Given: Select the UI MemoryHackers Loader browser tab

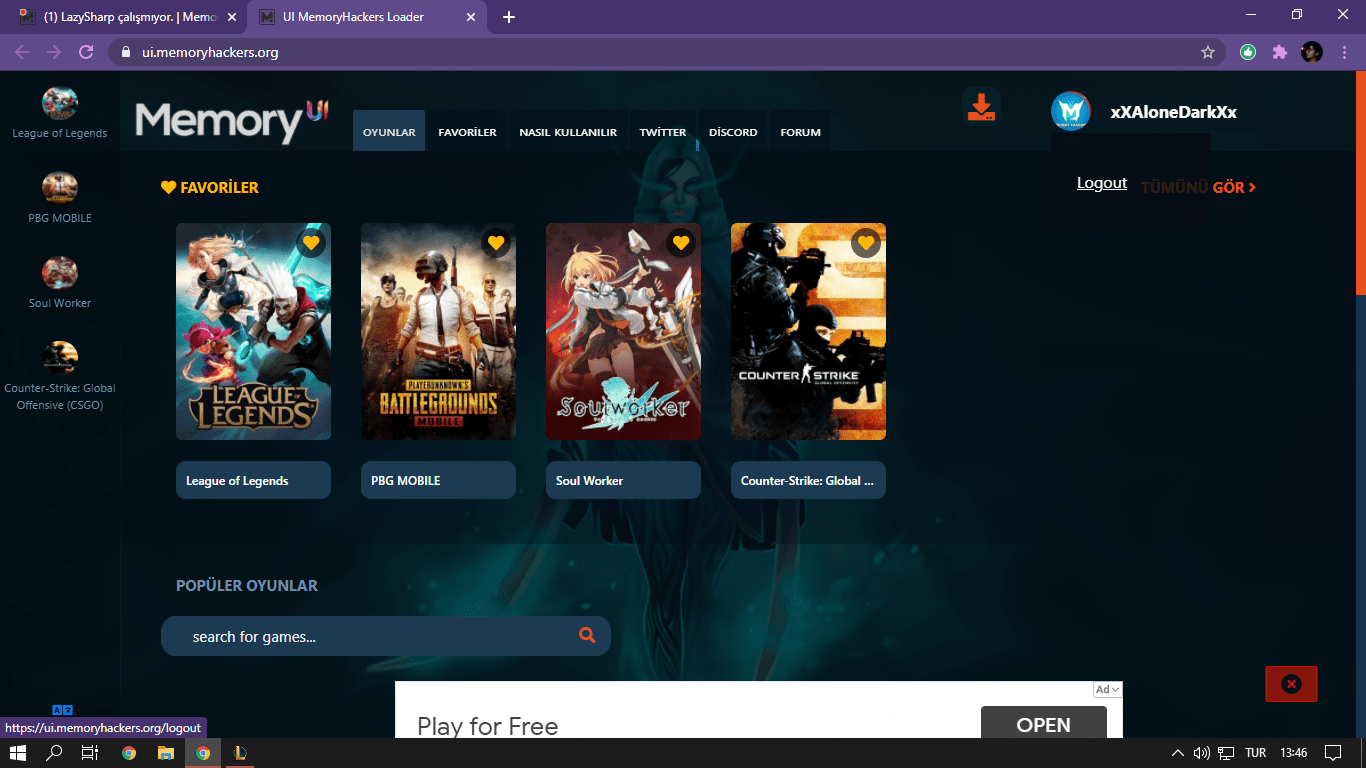Looking at the screenshot, I should pyautogui.click(x=368, y=17).
